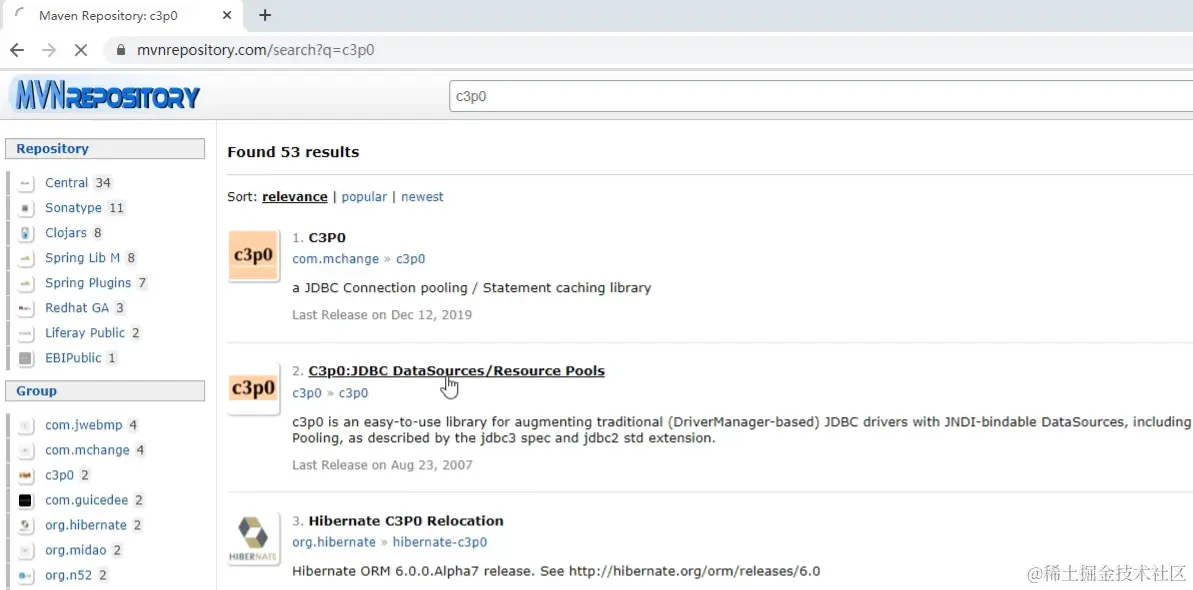Screen dimensions: 1193x590
Task: Filter by Central repository
Action: (66, 183)
